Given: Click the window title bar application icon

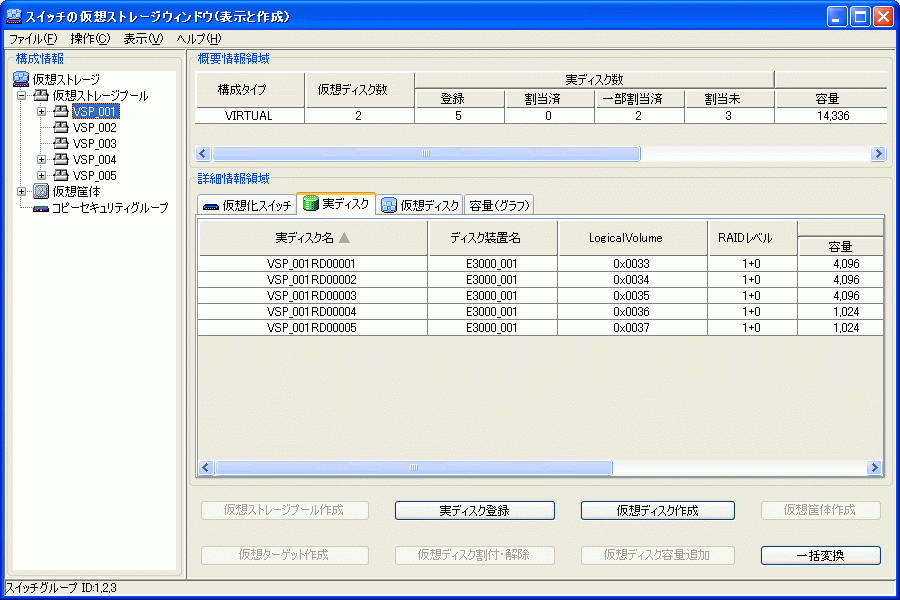Looking at the screenshot, I should tap(14, 16).
